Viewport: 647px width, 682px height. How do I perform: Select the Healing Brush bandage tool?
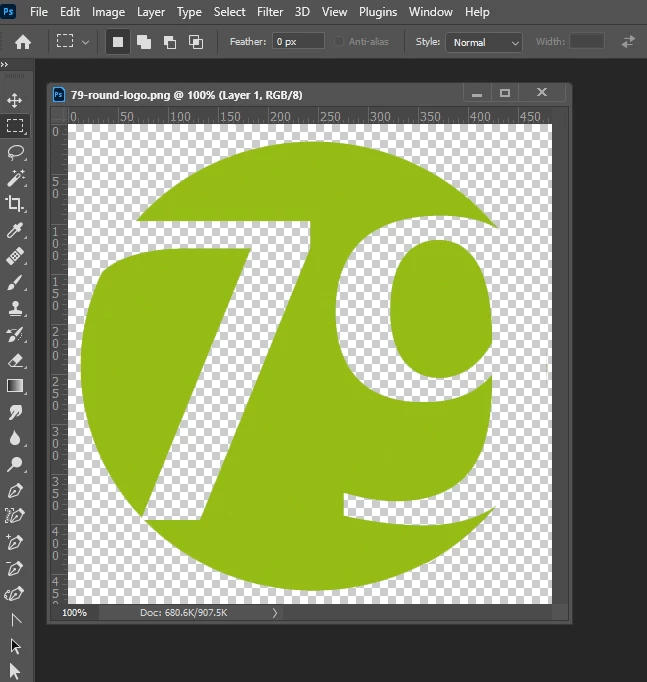tap(15, 256)
